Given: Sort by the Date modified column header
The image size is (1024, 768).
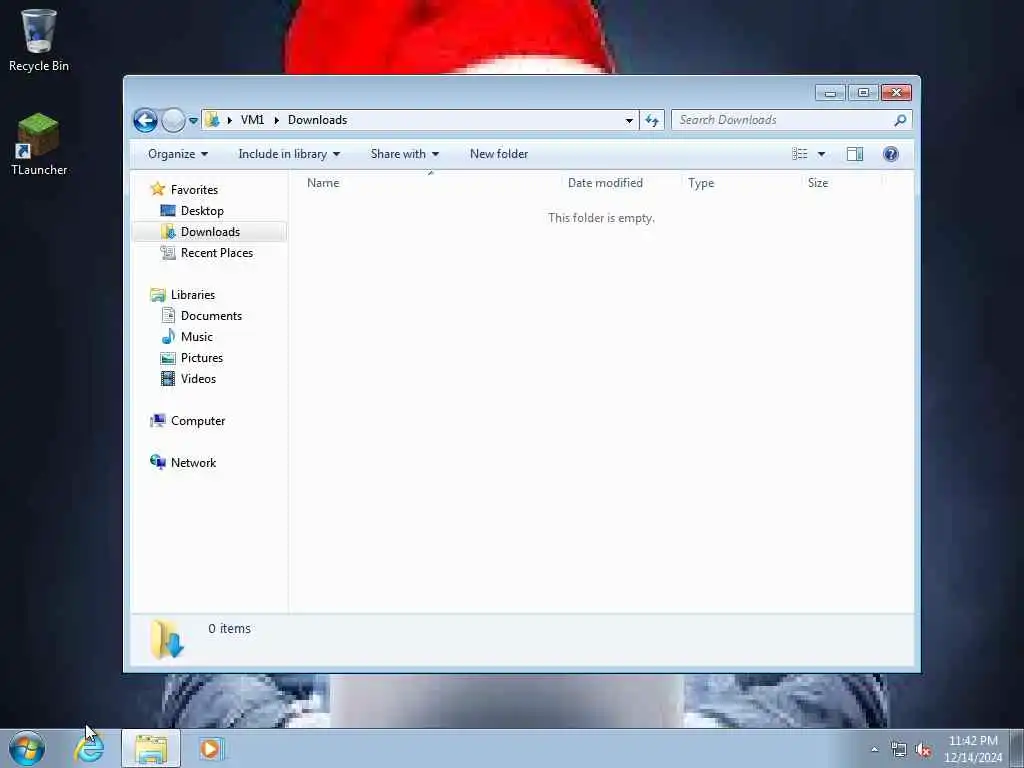Looking at the screenshot, I should coord(620,183).
